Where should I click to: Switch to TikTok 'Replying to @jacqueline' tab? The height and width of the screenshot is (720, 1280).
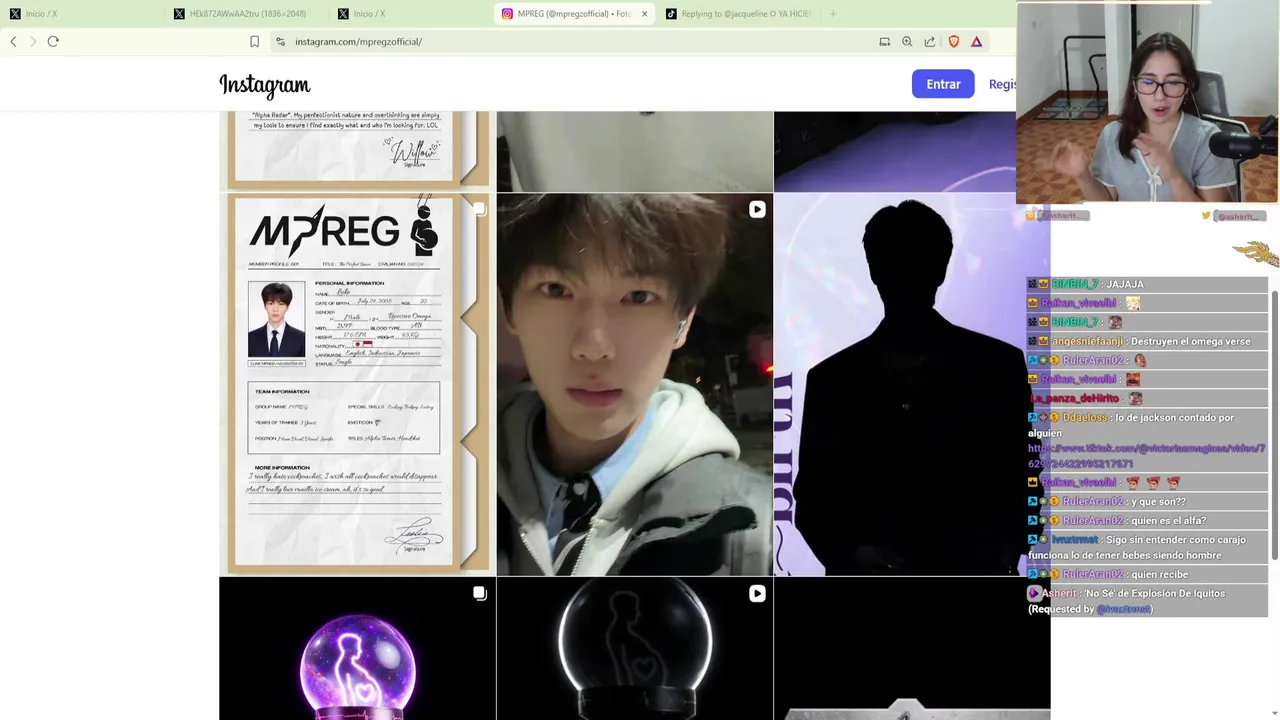(738, 14)
